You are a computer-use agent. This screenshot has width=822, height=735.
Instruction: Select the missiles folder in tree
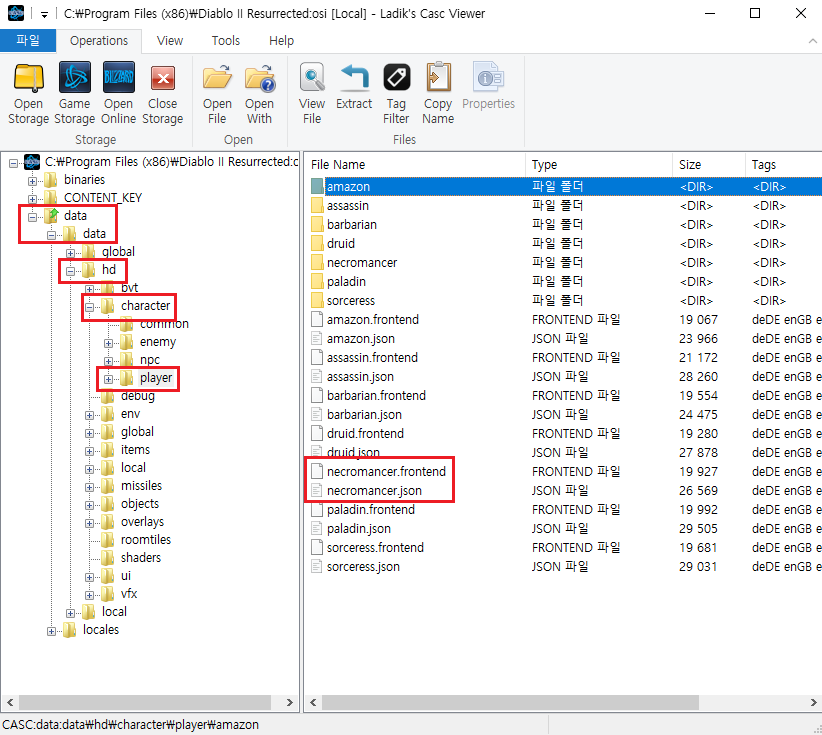(142, 485)
